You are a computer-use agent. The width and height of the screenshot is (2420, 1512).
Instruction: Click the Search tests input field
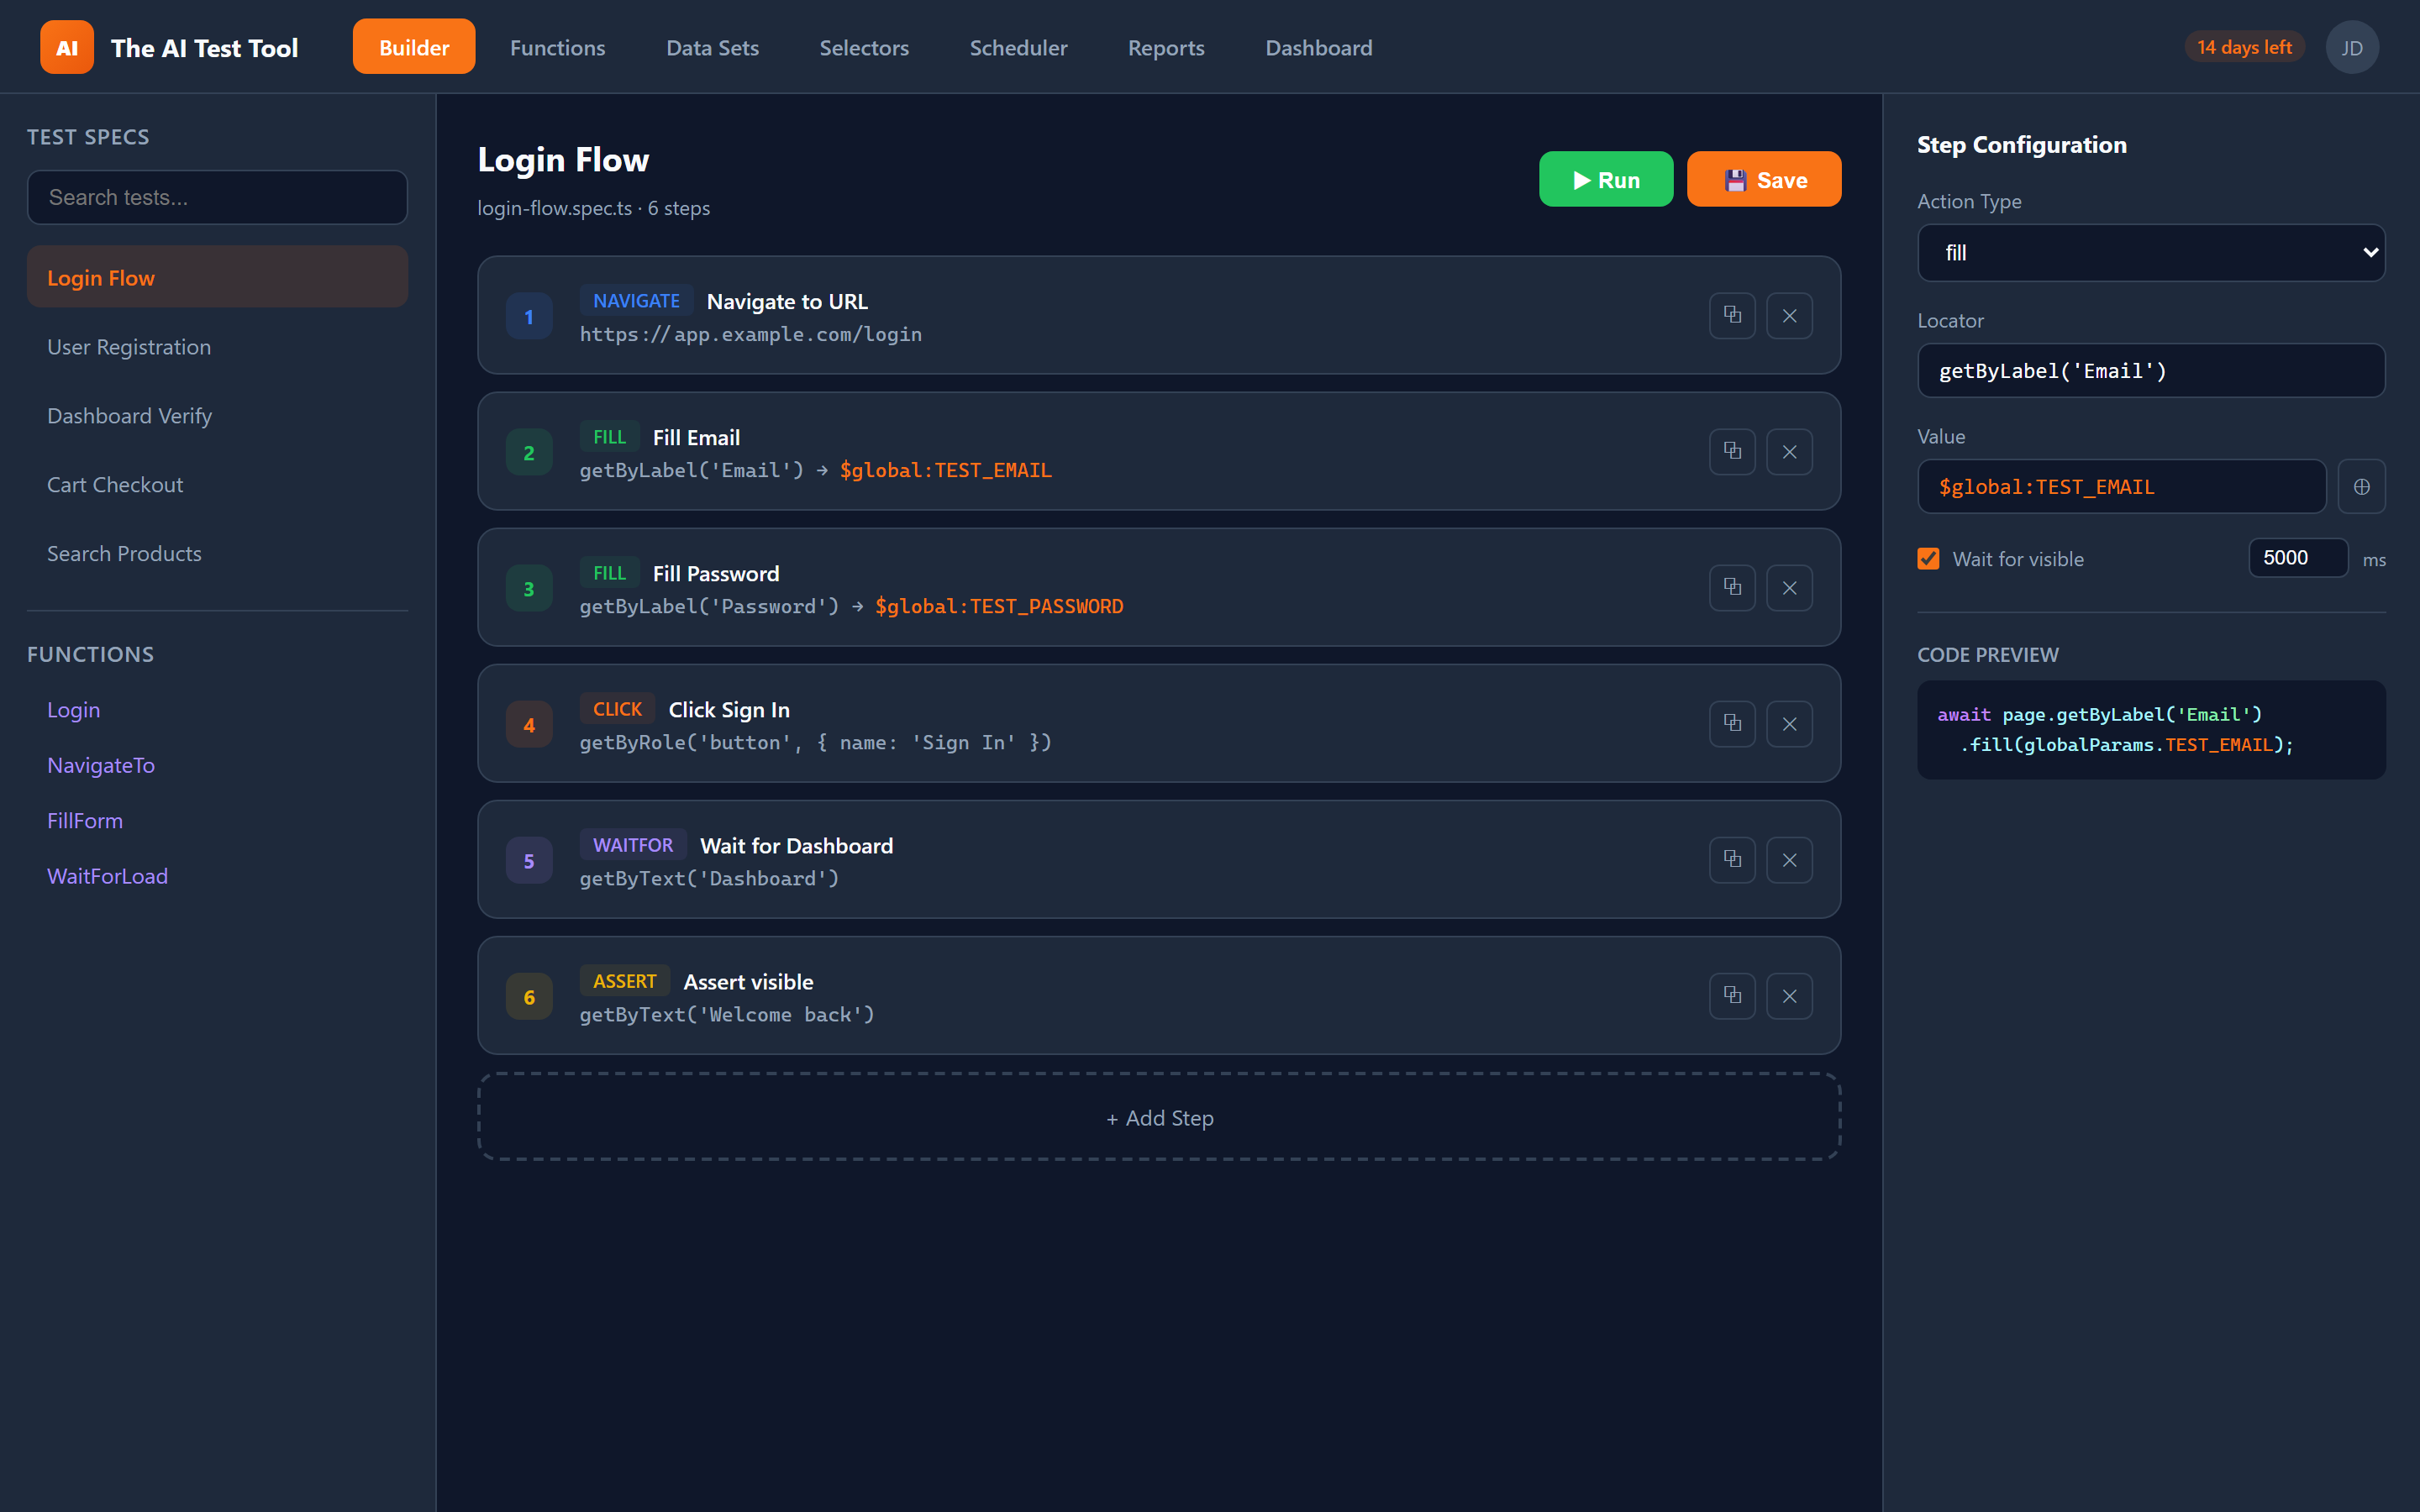tap(216, 197)
